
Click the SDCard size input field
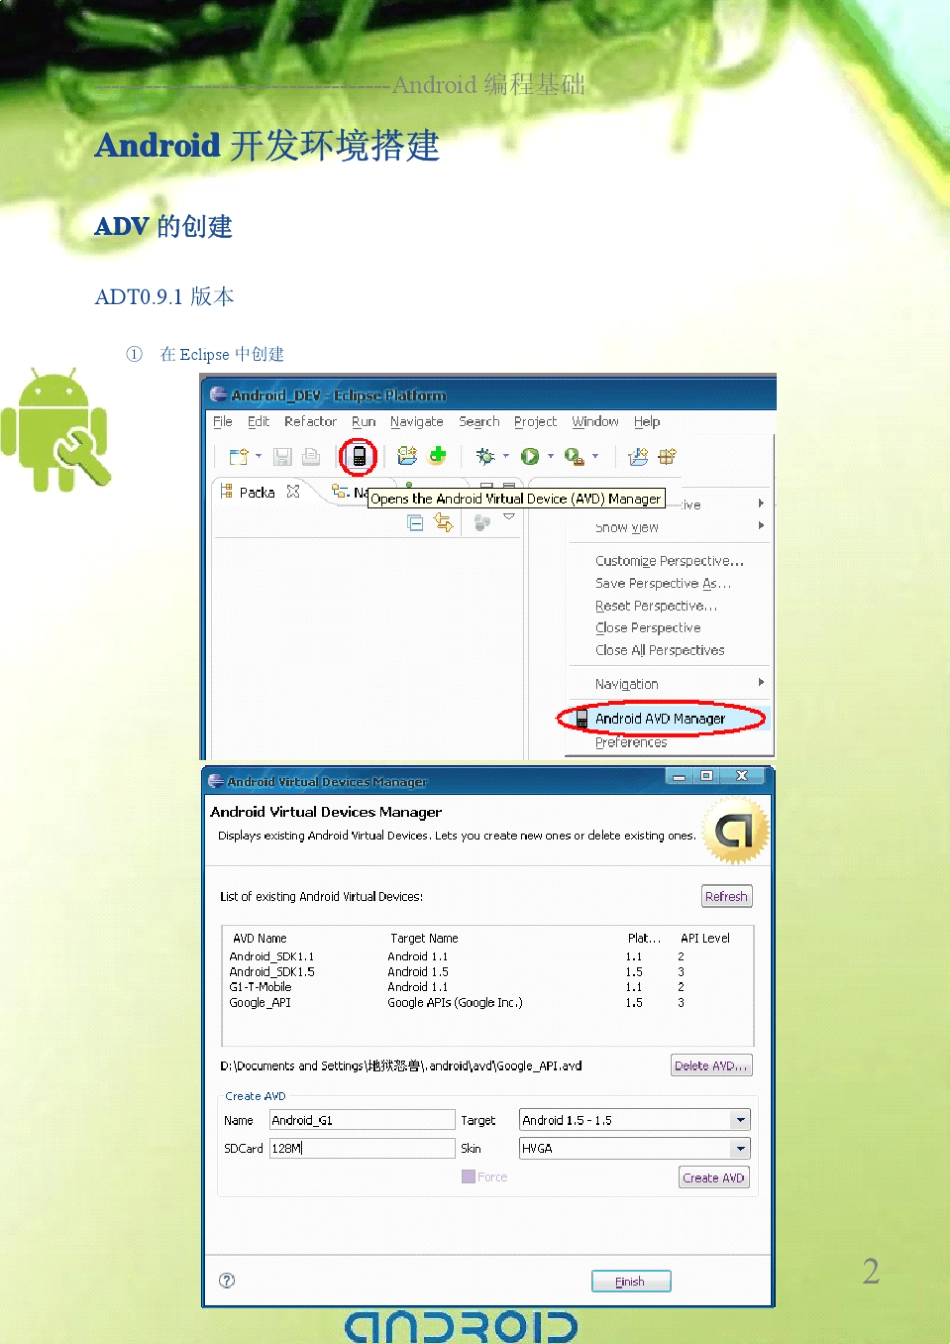(362, 1149)
